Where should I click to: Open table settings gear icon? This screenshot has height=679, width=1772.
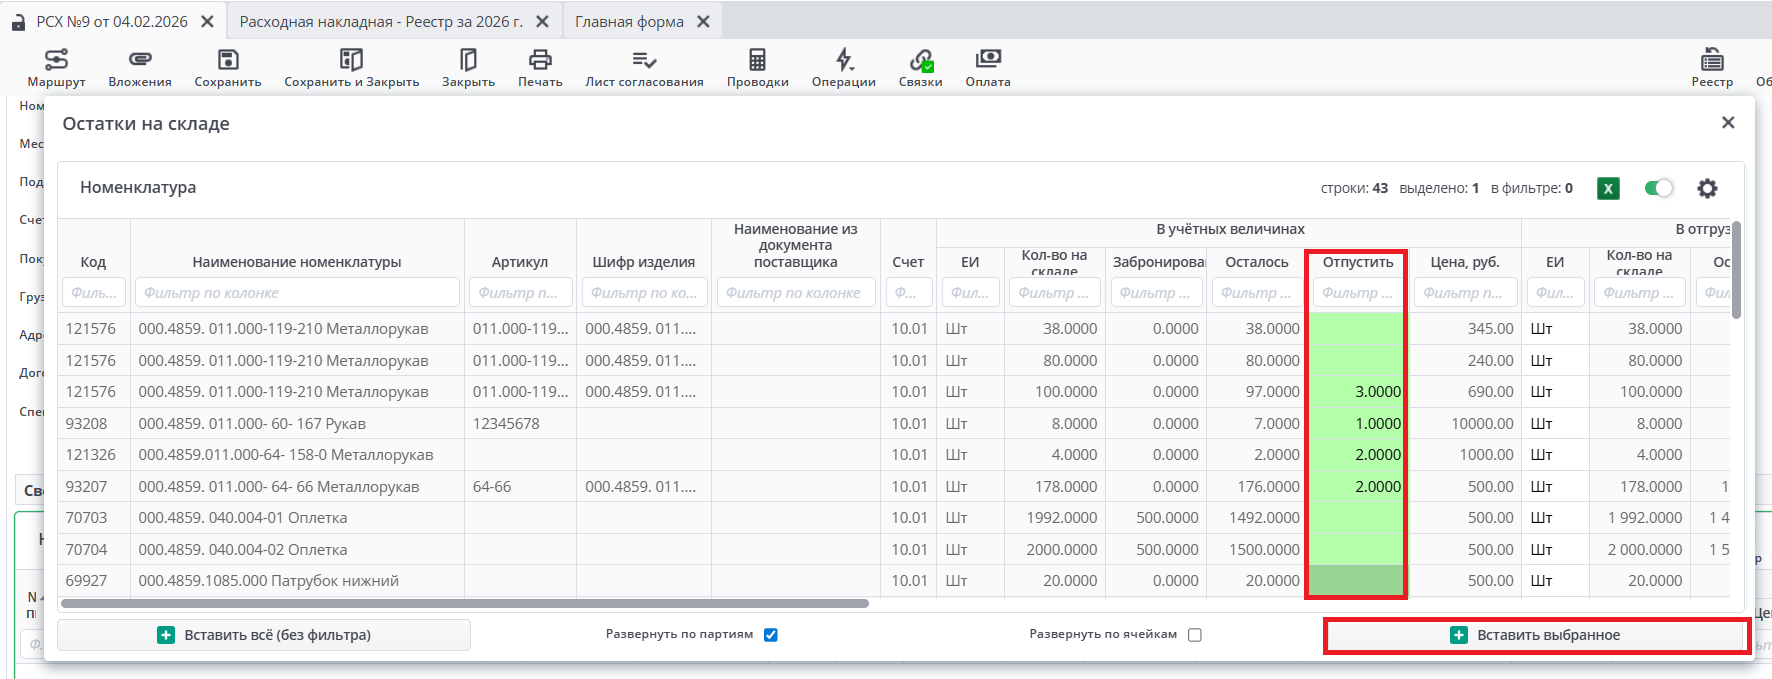pyautogui.click(x=1707, y=188)
